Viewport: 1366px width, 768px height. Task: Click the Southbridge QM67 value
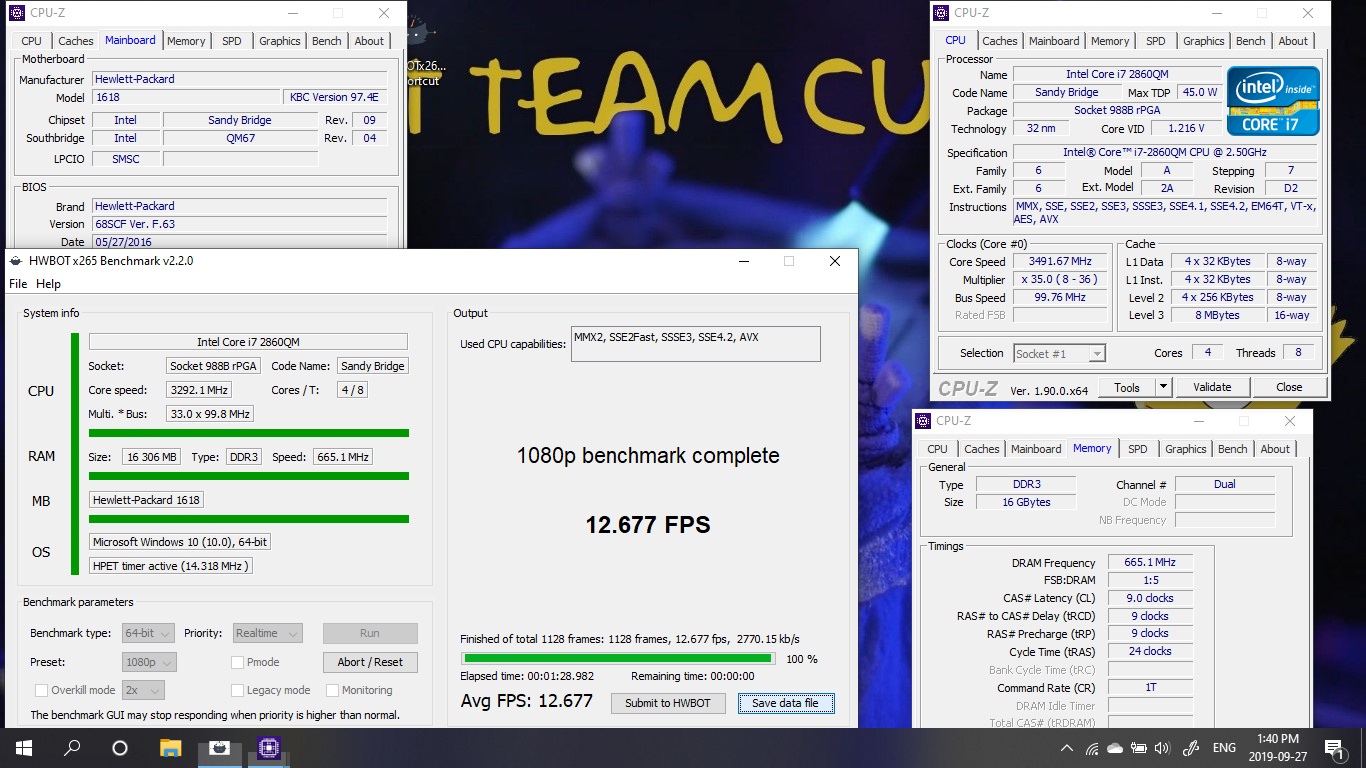241,138
